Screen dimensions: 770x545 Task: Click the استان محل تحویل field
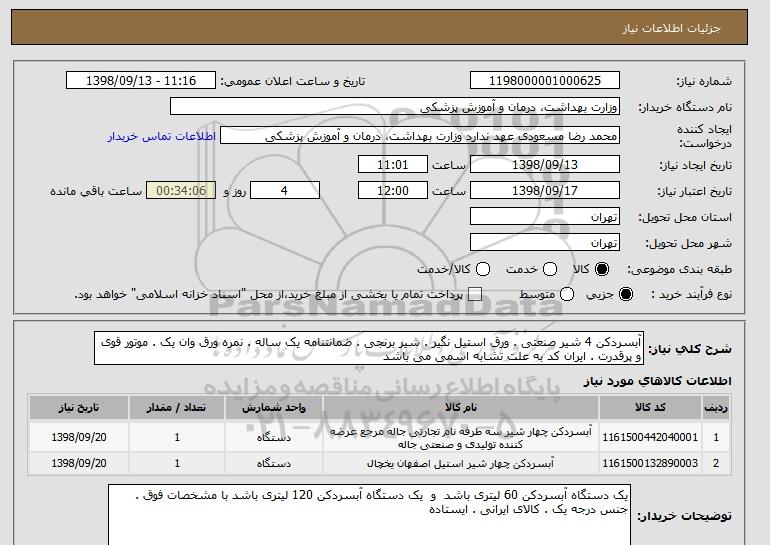point(545,217)
